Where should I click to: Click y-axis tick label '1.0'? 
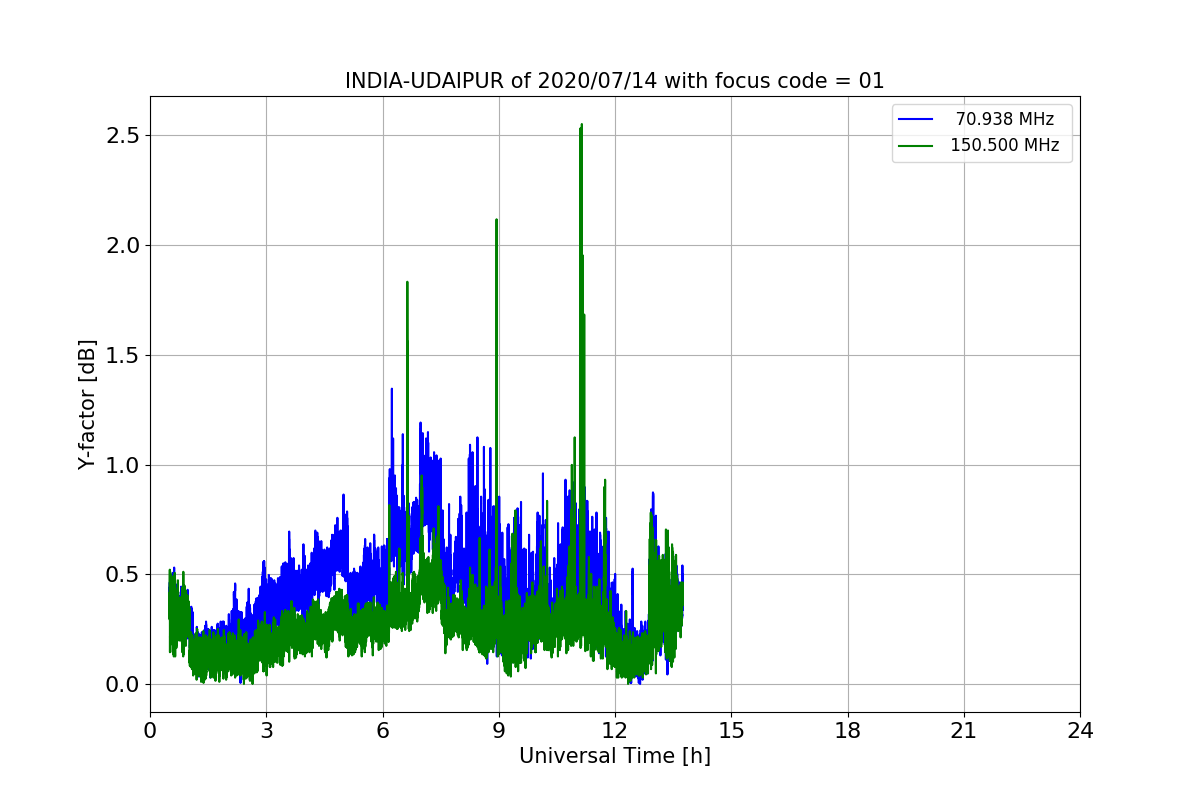click(121, 465)
